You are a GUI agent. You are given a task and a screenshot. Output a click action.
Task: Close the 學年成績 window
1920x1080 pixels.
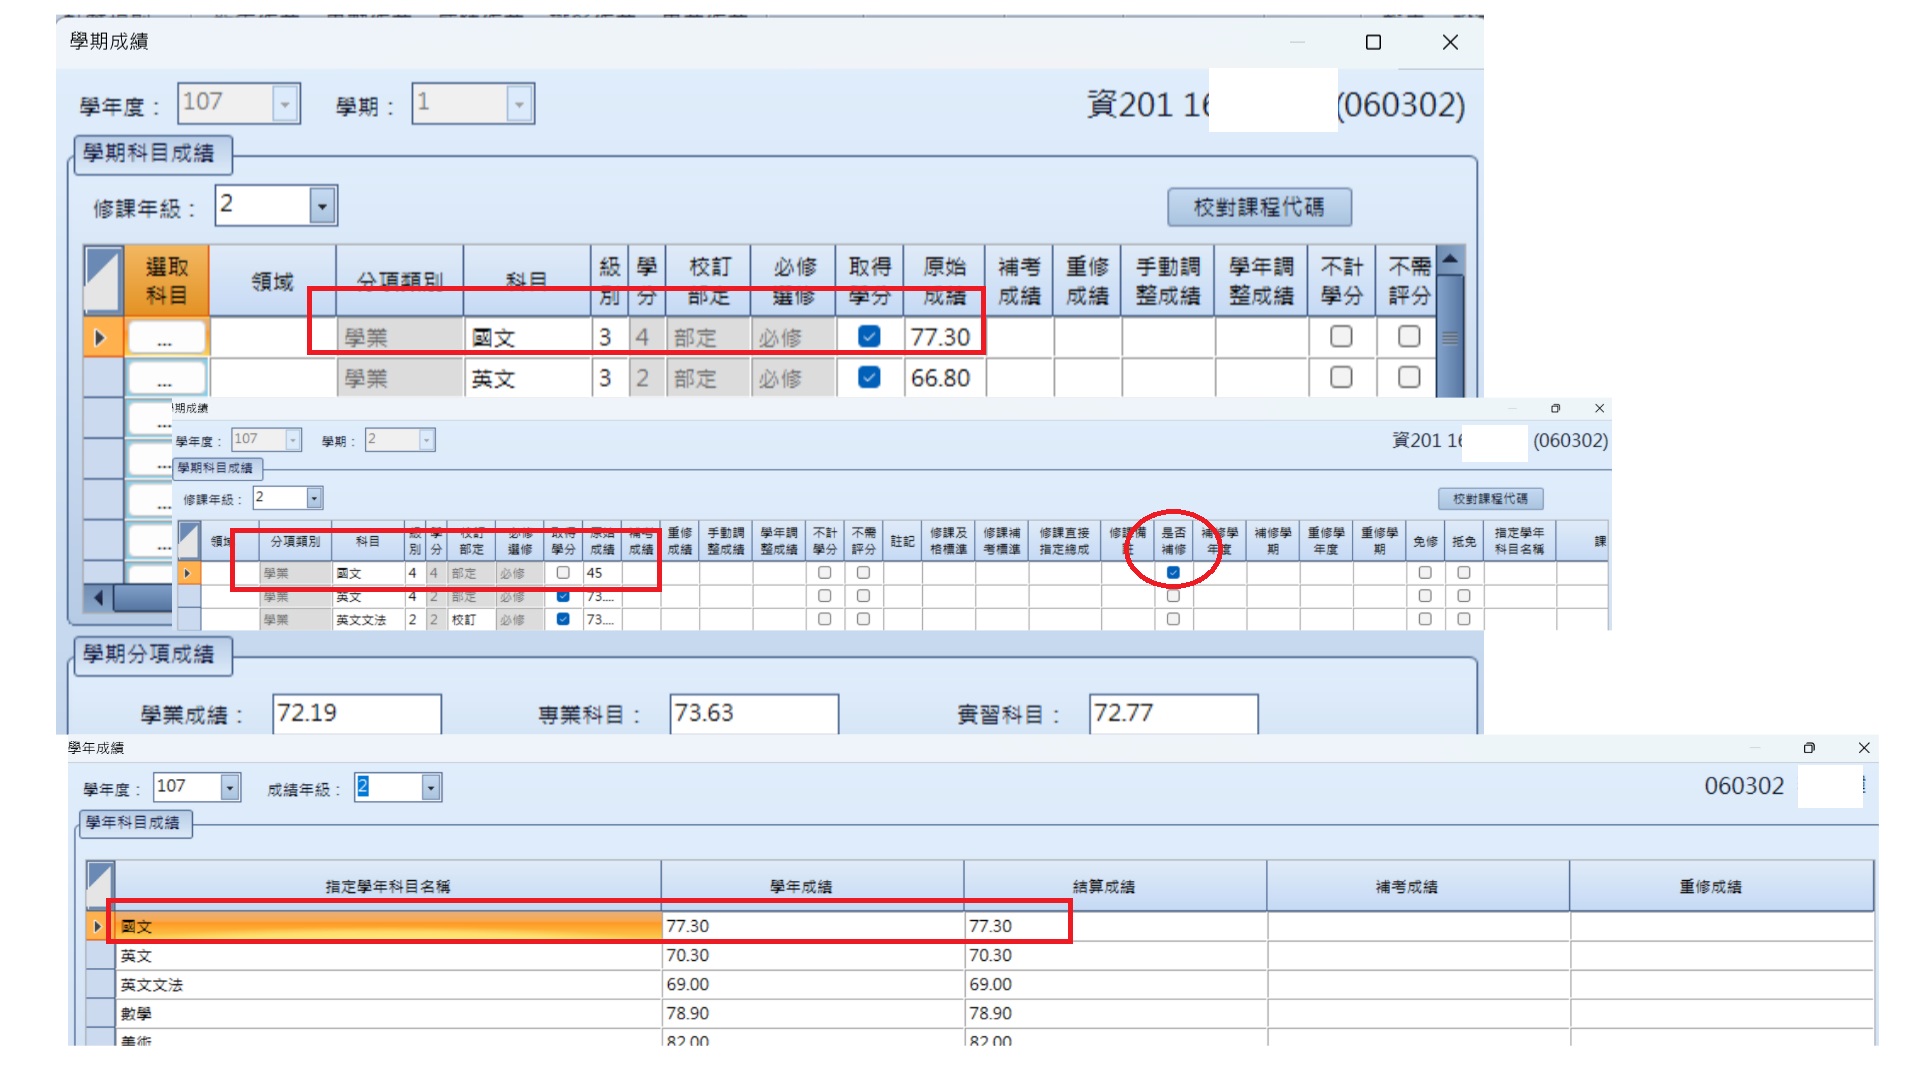point(1864,748)
